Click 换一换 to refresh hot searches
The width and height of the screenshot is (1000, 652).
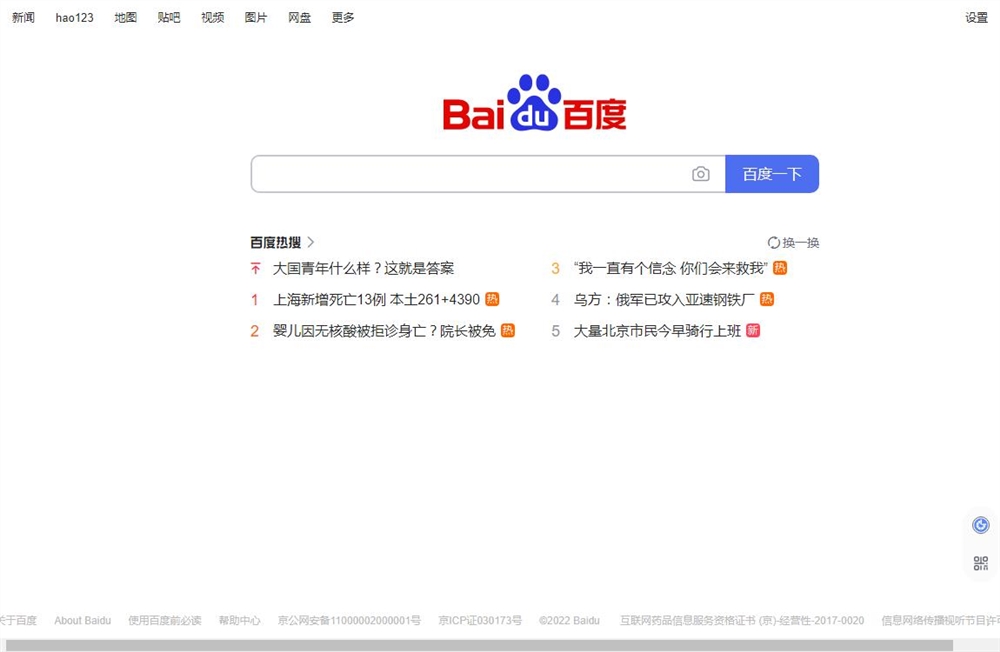click(800, 242)
